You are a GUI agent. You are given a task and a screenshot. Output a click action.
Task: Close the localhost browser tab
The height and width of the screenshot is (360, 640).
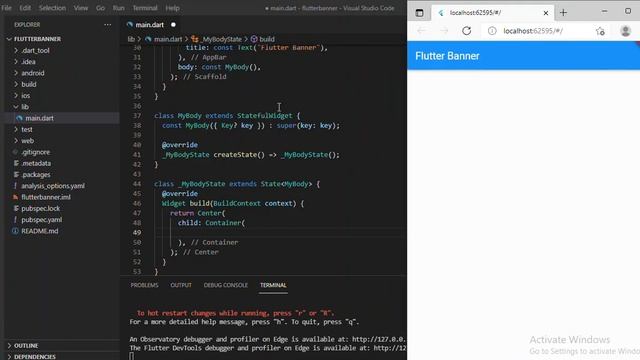coord(546,13)
